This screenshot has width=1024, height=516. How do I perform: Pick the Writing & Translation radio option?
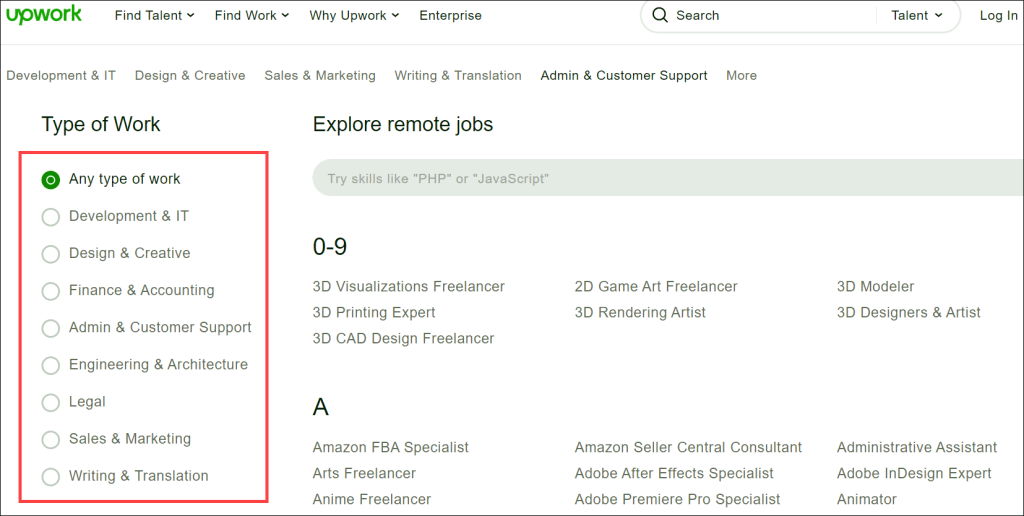pos(50,477)
